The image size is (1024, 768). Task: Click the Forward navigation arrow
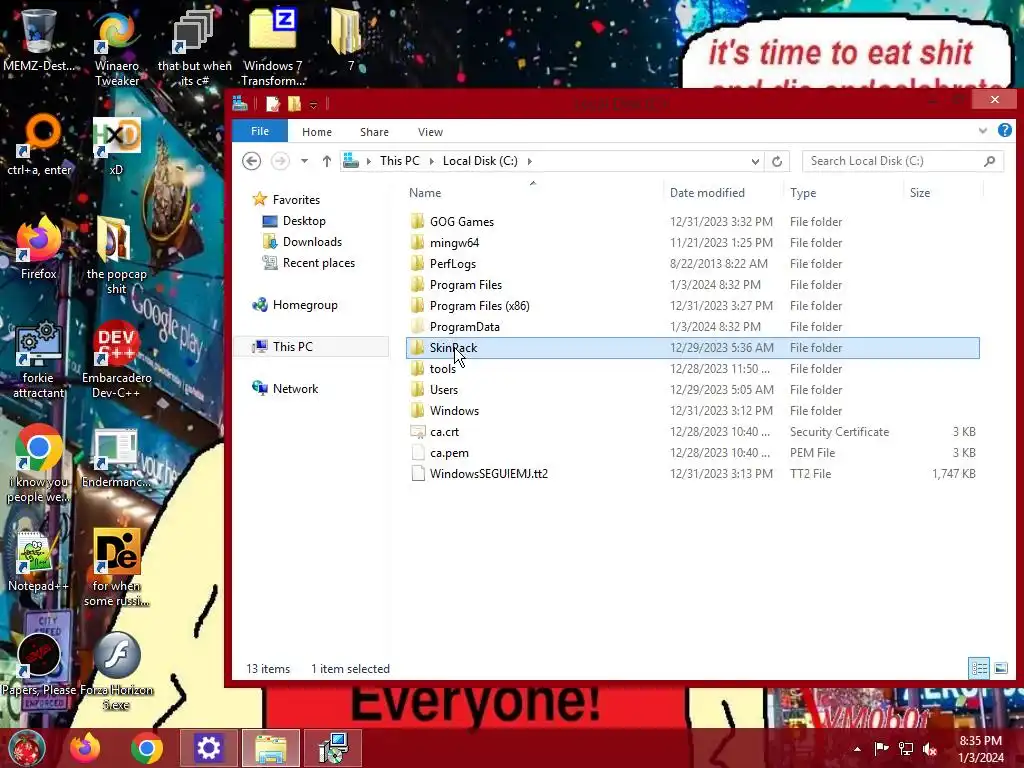tap(280, 161)
